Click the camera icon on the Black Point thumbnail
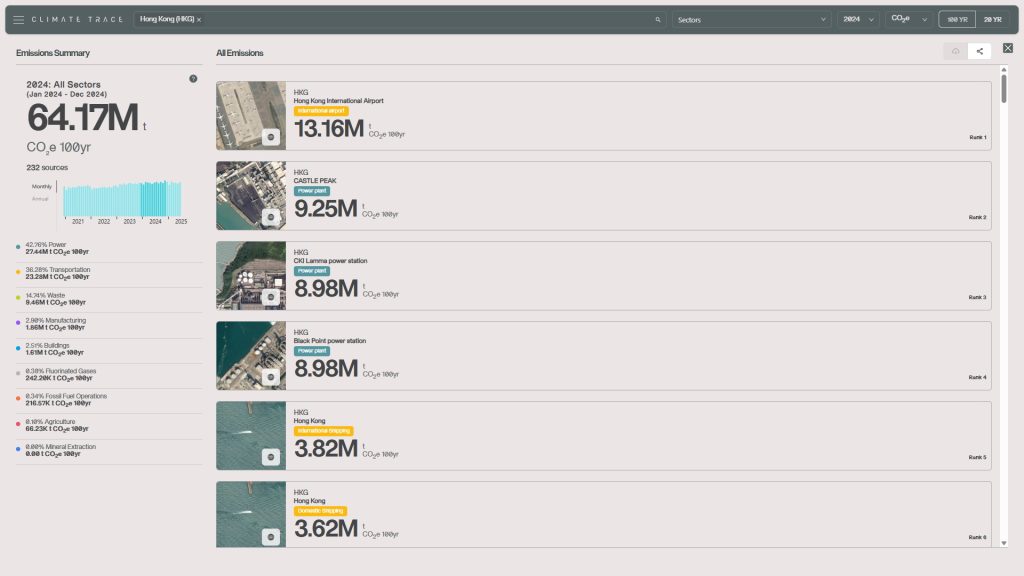This screenshot has height=576, width=1024. (271, 377)
